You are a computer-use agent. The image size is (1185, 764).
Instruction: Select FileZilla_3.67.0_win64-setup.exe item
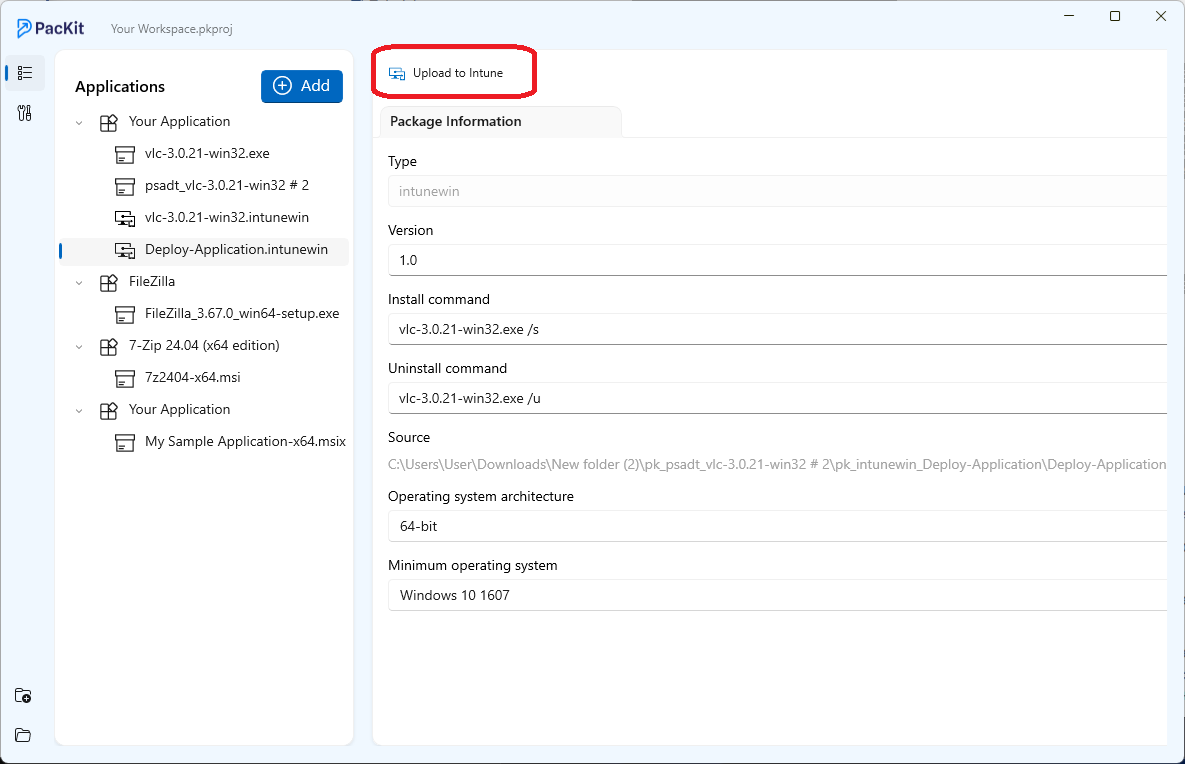pos(242,313)
